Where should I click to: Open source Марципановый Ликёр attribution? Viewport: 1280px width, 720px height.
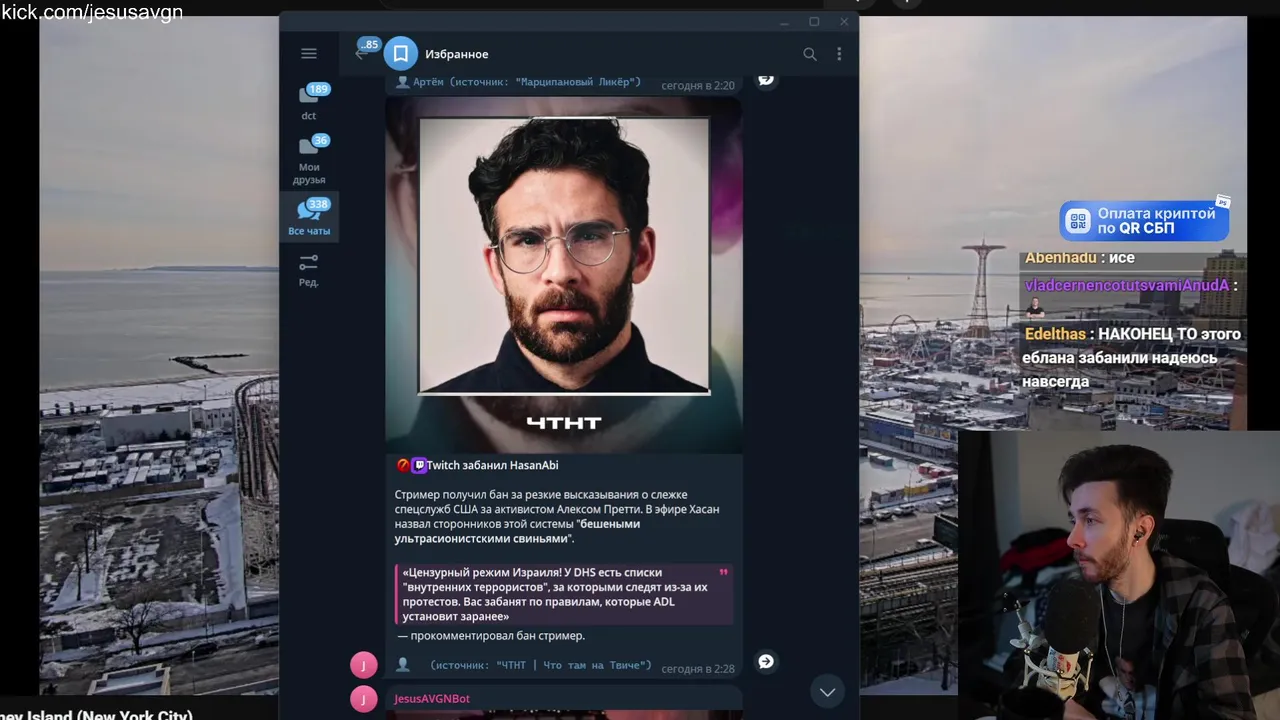click(527, 82)
